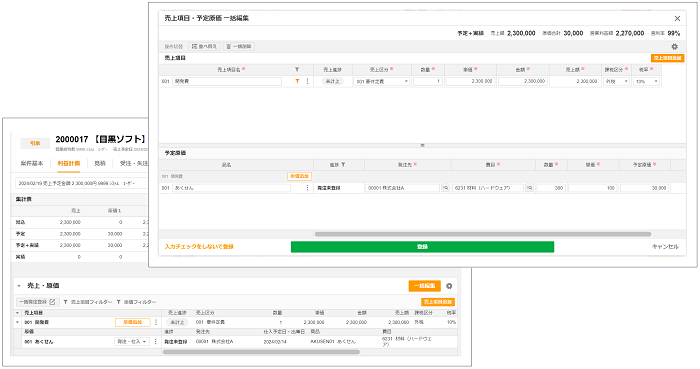Click 入力チェックをしないで登録 link
Image resolution: width=700 pixels, height=369 pixels.
[199, 247]
